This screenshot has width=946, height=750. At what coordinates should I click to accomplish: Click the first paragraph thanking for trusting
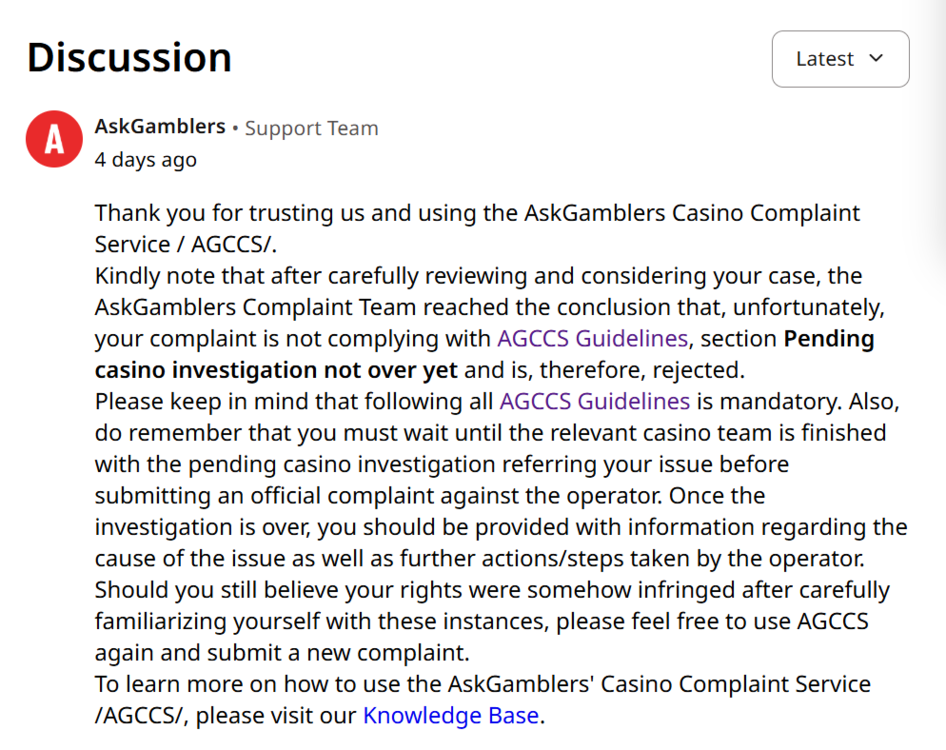477,229
